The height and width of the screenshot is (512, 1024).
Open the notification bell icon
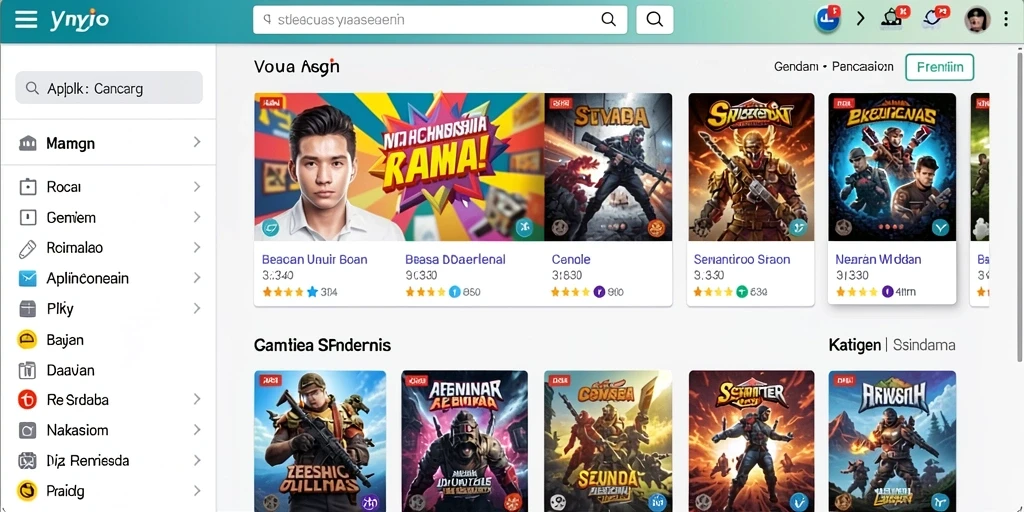892,18
